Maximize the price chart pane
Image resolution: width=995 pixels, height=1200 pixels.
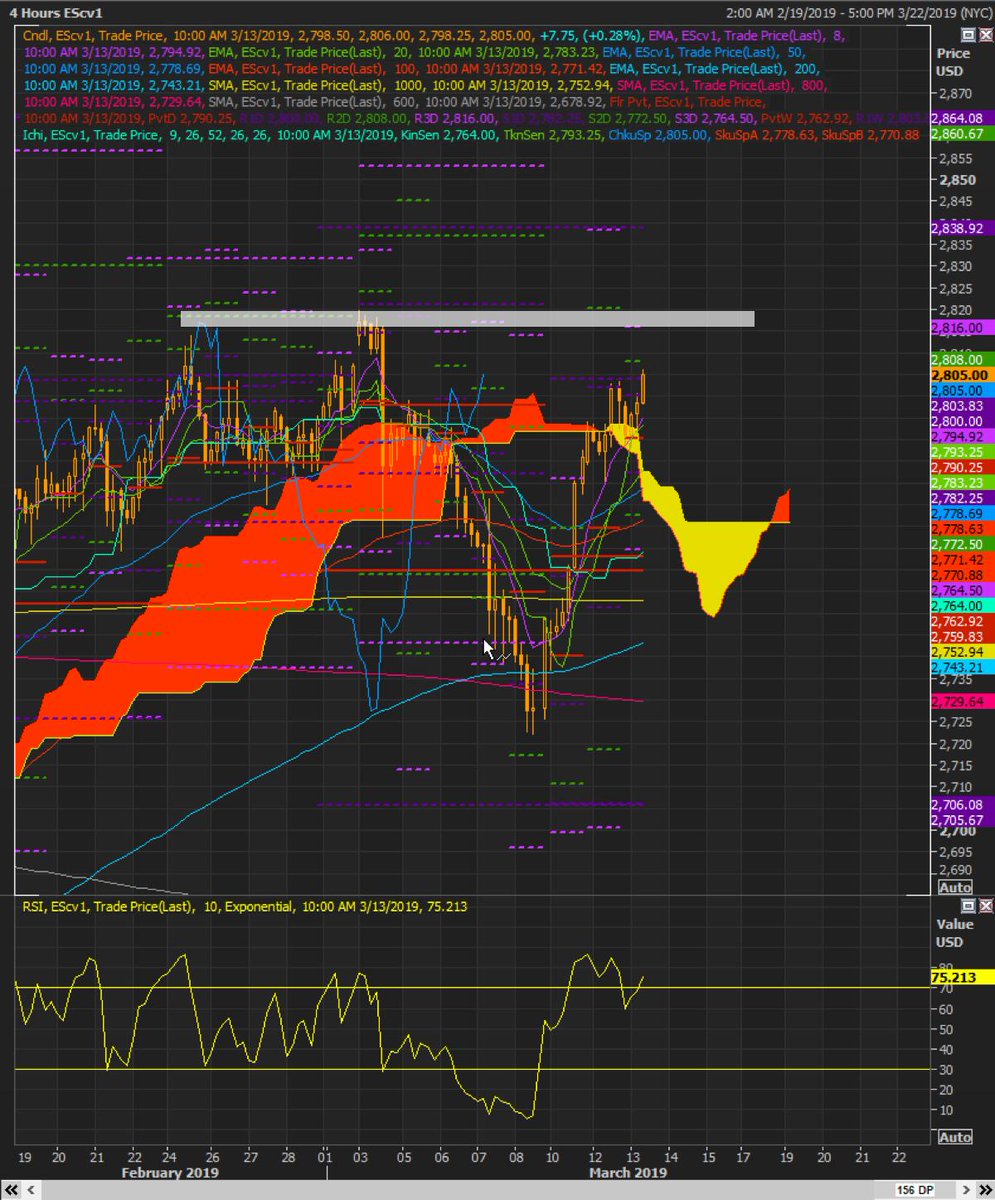pyautogui.click(x=967, y=35)
